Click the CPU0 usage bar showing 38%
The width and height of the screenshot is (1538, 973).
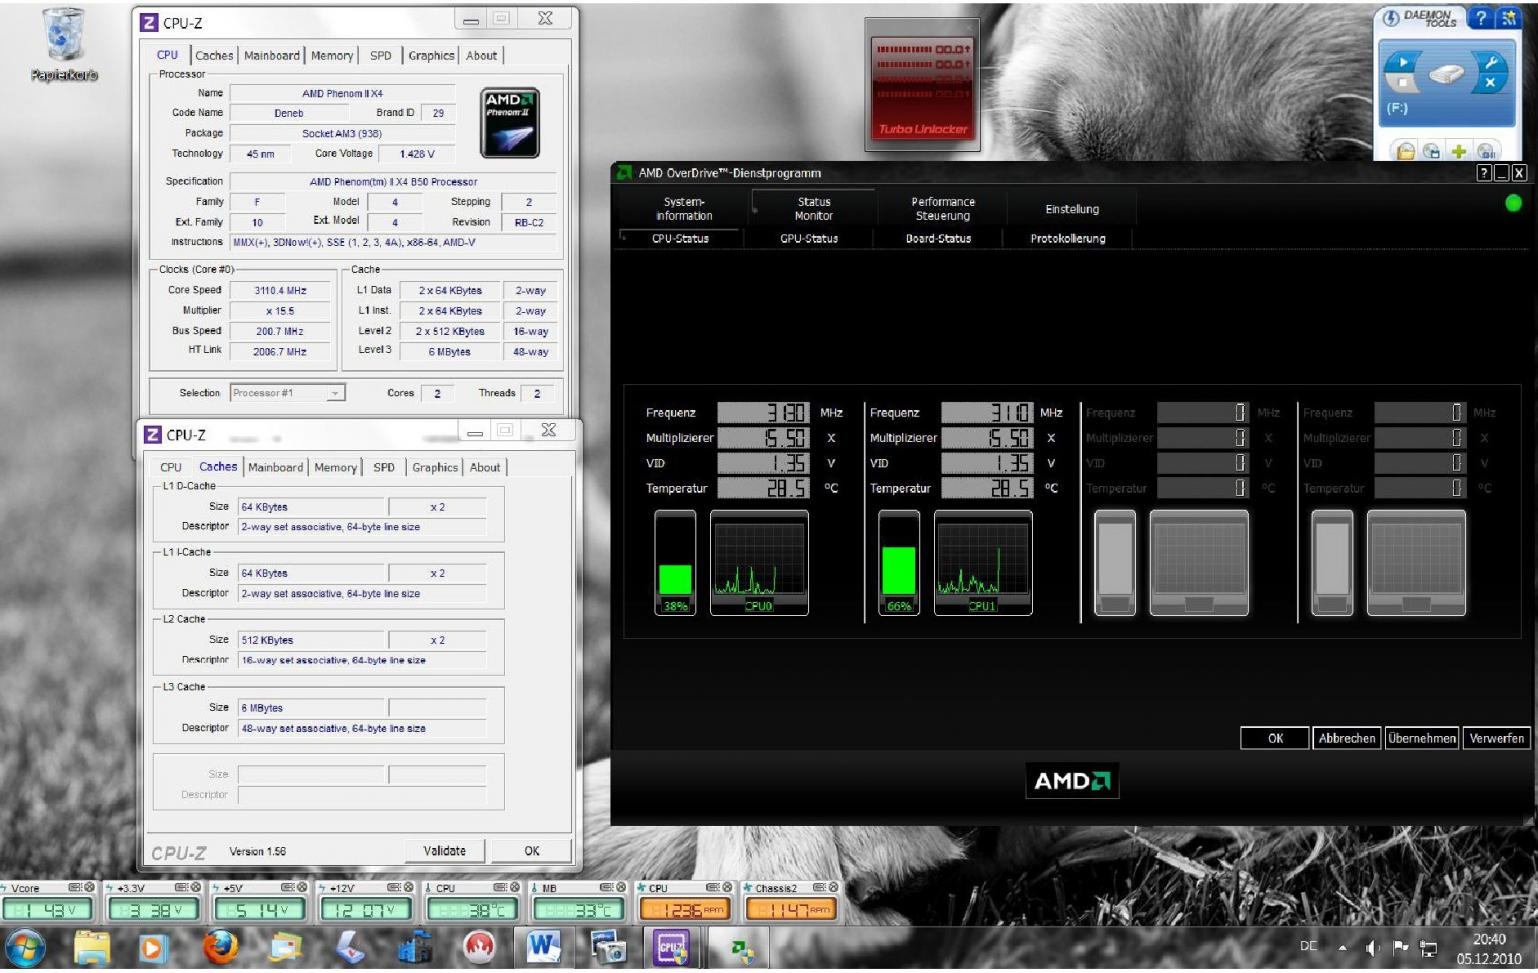point(675,563)
